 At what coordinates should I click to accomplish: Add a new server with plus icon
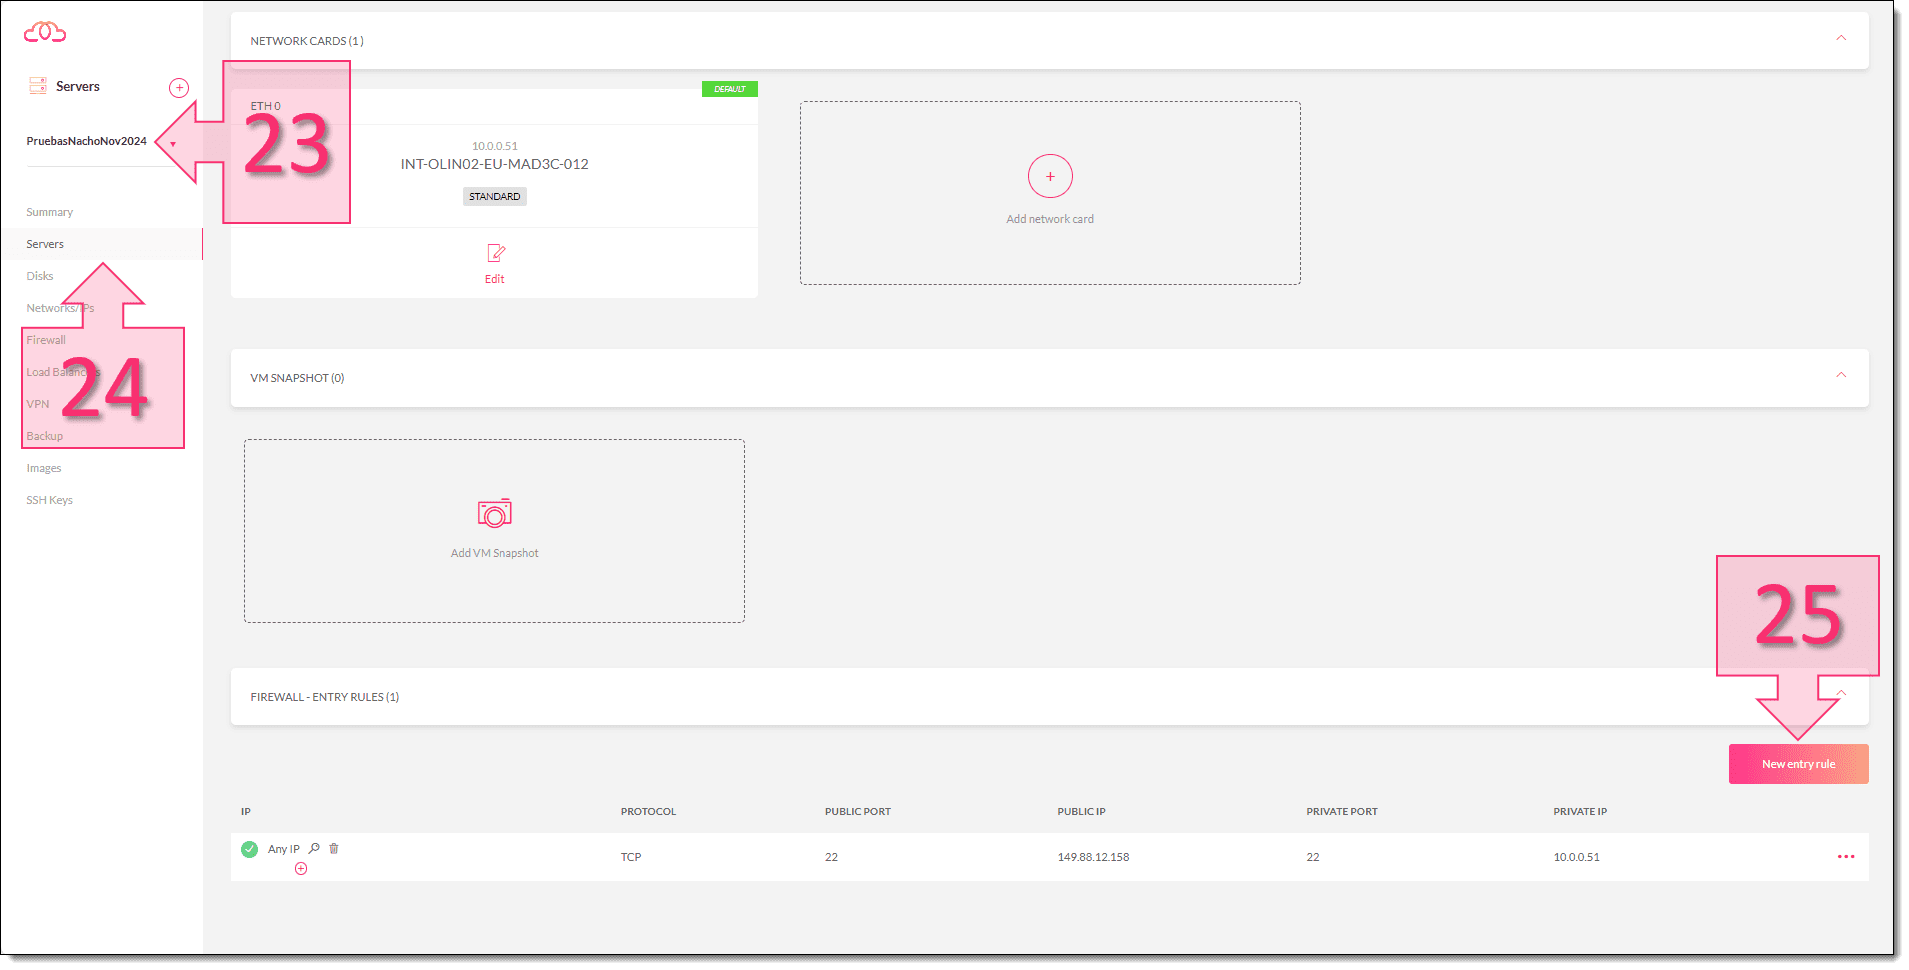pos(179,88)
